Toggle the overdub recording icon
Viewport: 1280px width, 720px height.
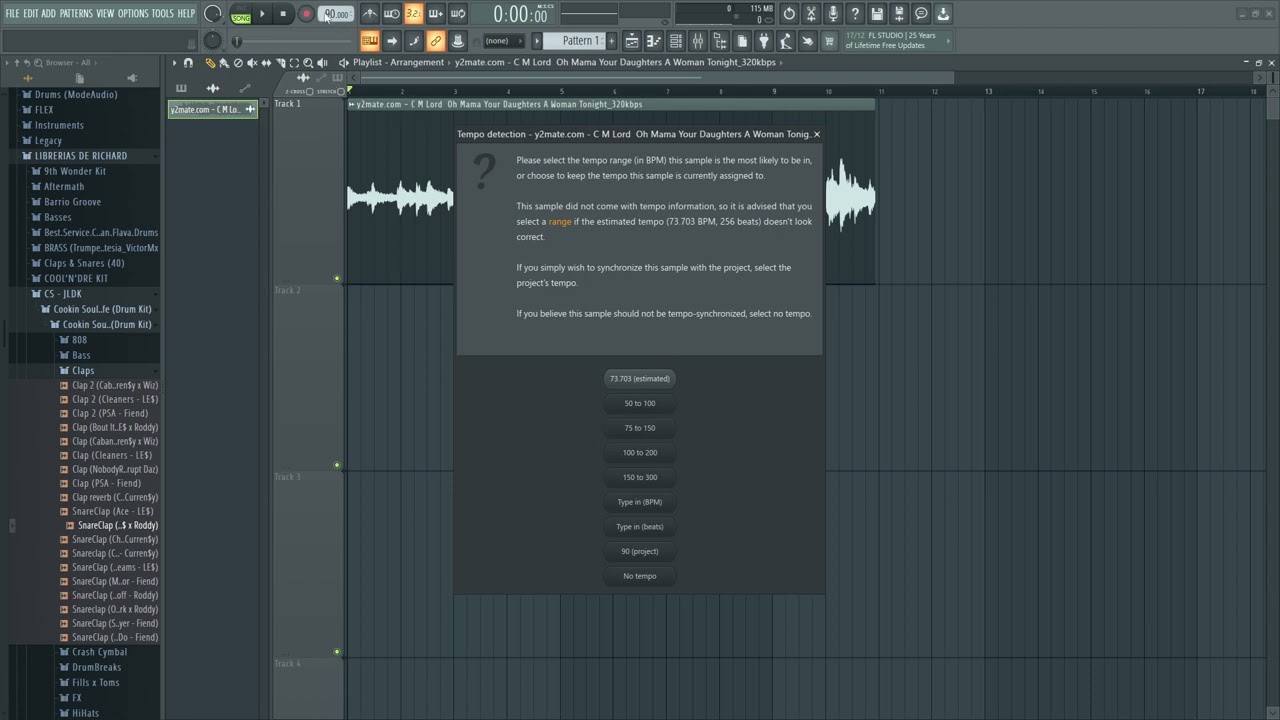(436, 14)
